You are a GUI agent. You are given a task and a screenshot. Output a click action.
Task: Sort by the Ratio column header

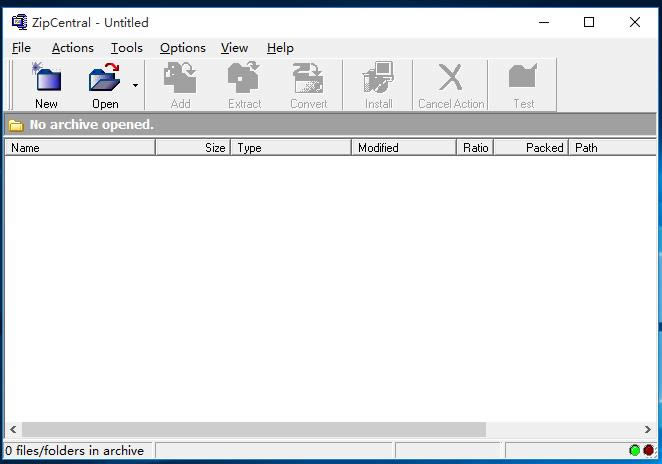pyautogui.click(x=475, y=148)
